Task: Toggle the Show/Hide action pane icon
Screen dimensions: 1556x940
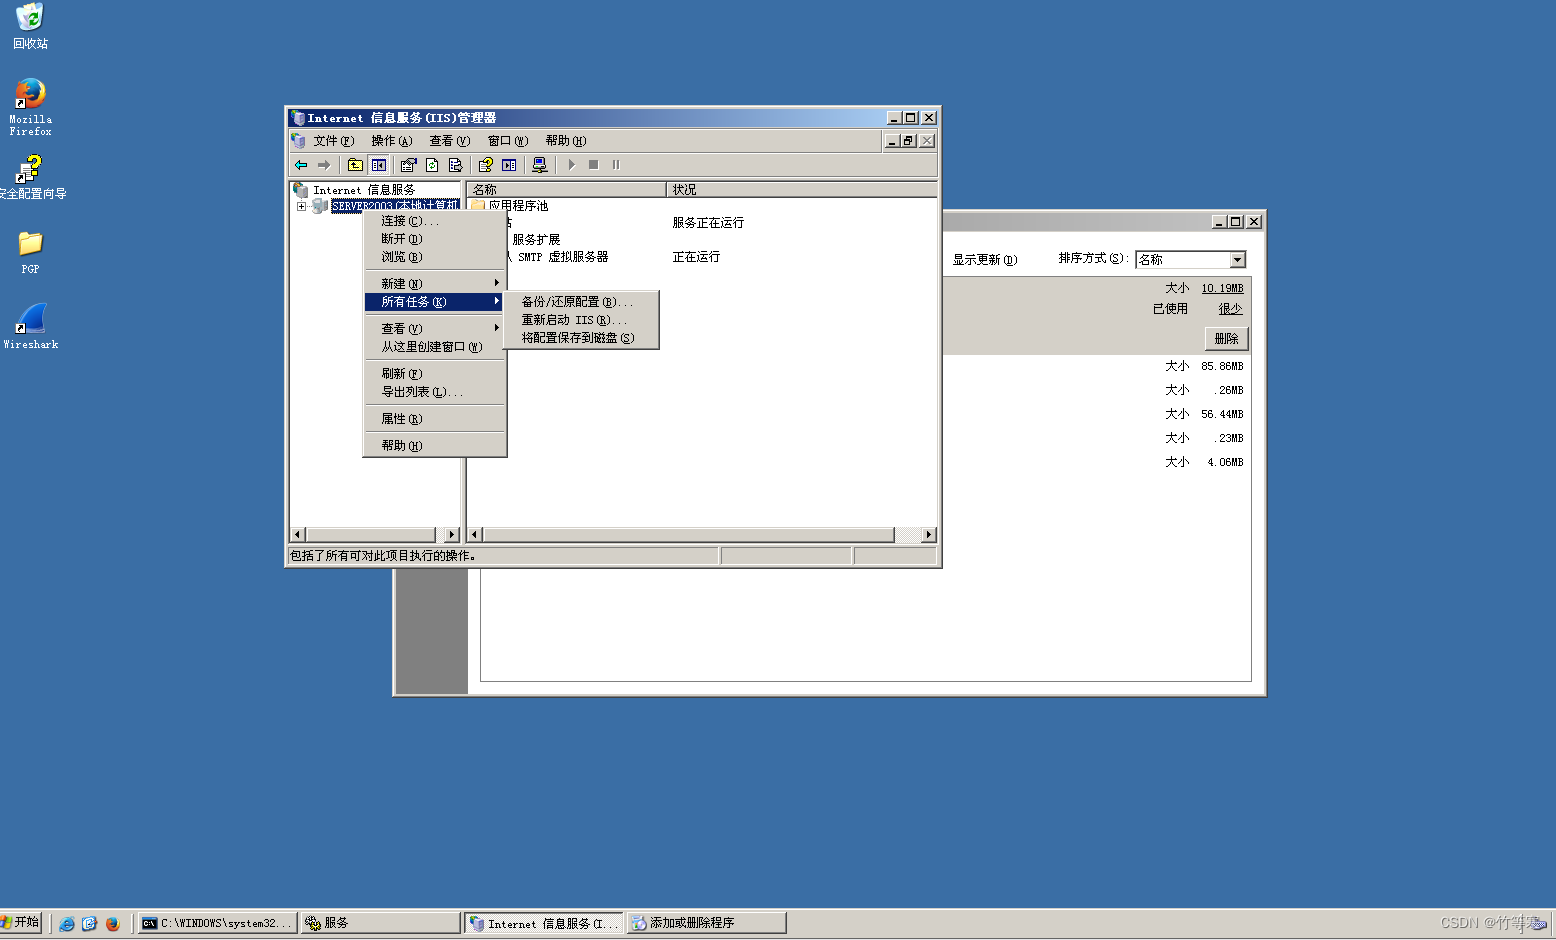Action: 509,165
